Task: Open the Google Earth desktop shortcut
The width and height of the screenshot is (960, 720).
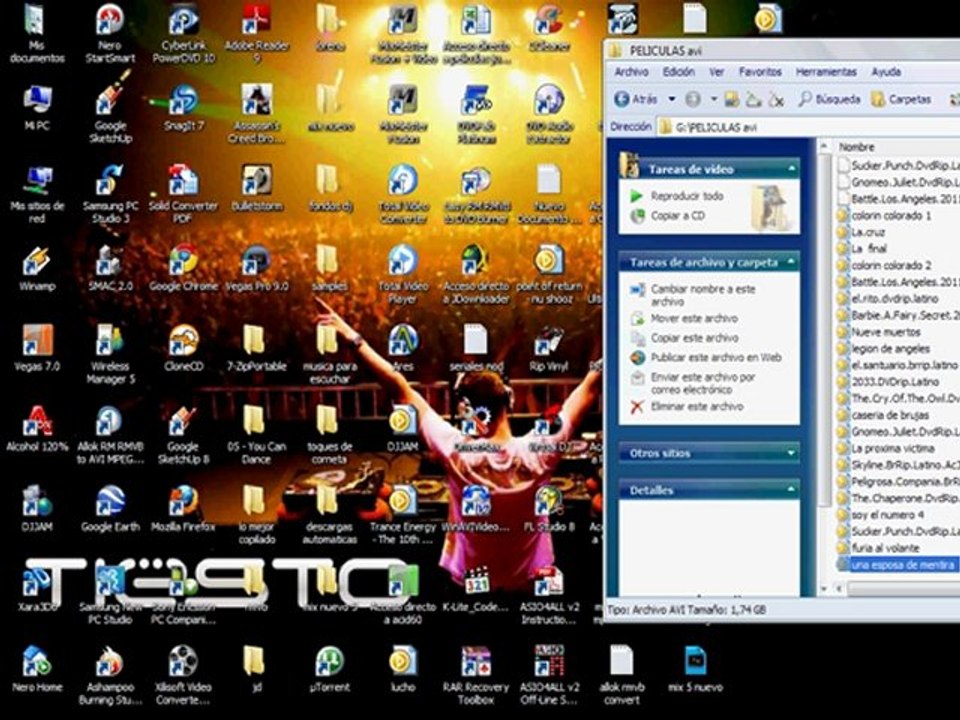Action: pyautogui.click(x=110, y=508)
